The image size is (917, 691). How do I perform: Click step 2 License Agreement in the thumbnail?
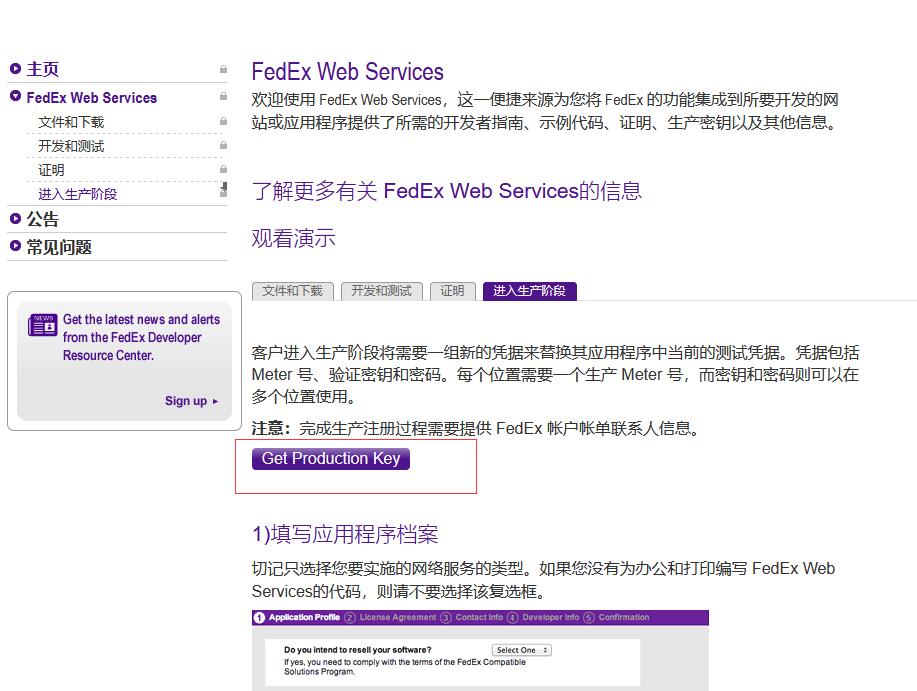coord(391,617)
